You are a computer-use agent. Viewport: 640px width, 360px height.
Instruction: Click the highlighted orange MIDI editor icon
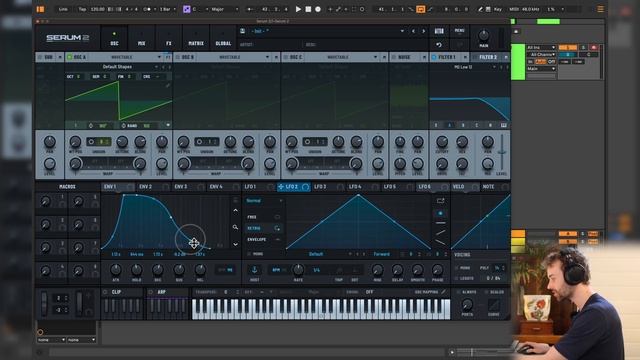[x=420, y=9]
